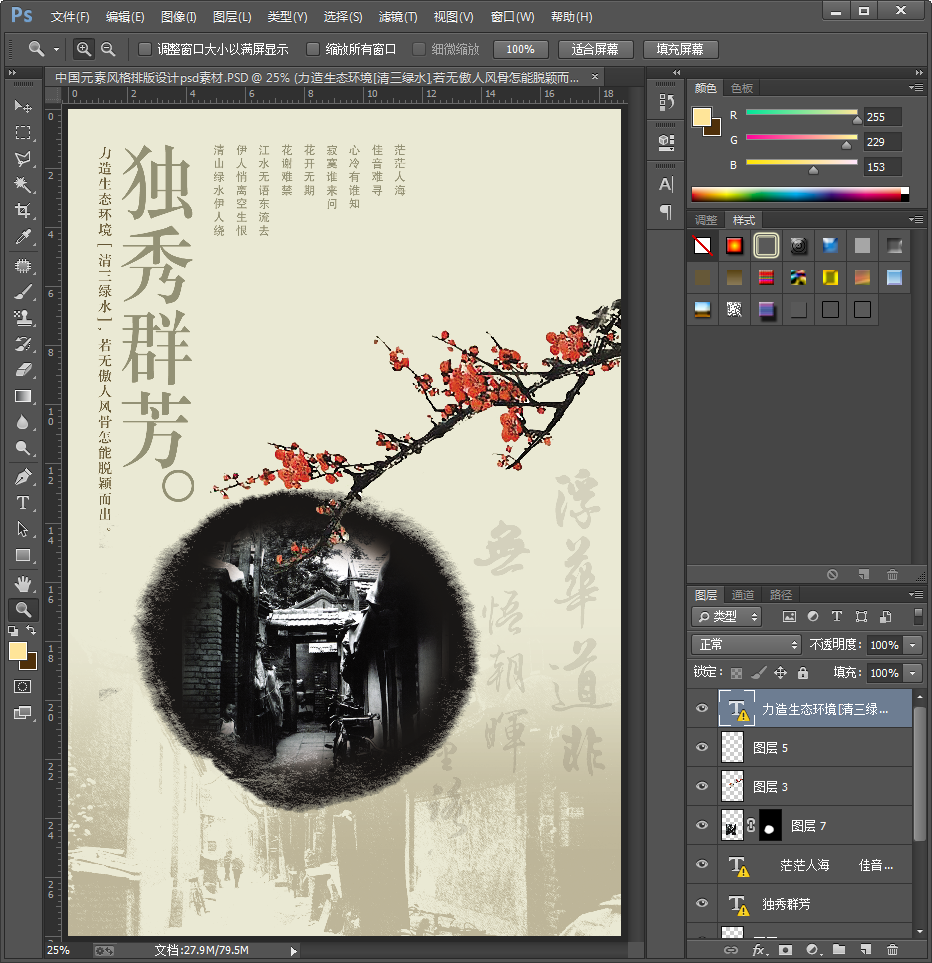Screen dimensions: 932x963
Task: Open the 窗口(W) menu
Action: pos(512,17)
